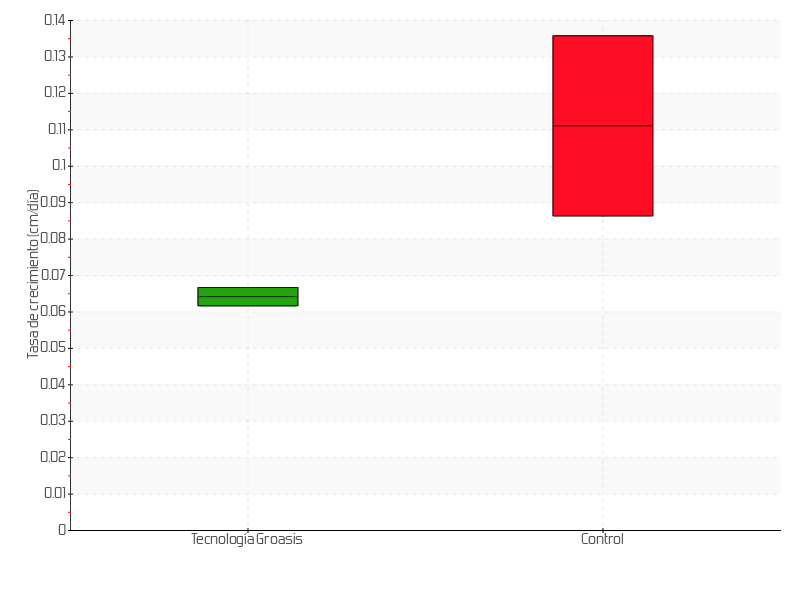
Task: Select the 0.09 y-axis tick label
Action: click(54, 202)
